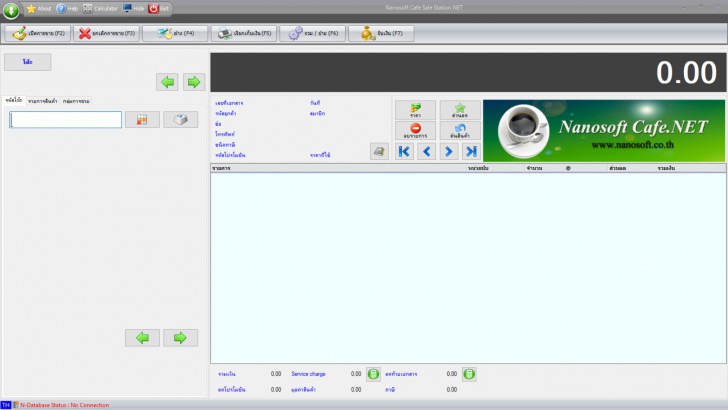Image resolution: width=728 pixels, height=410 pixels.
Task: Click the small printer icon button
Action: click(379, 151)
